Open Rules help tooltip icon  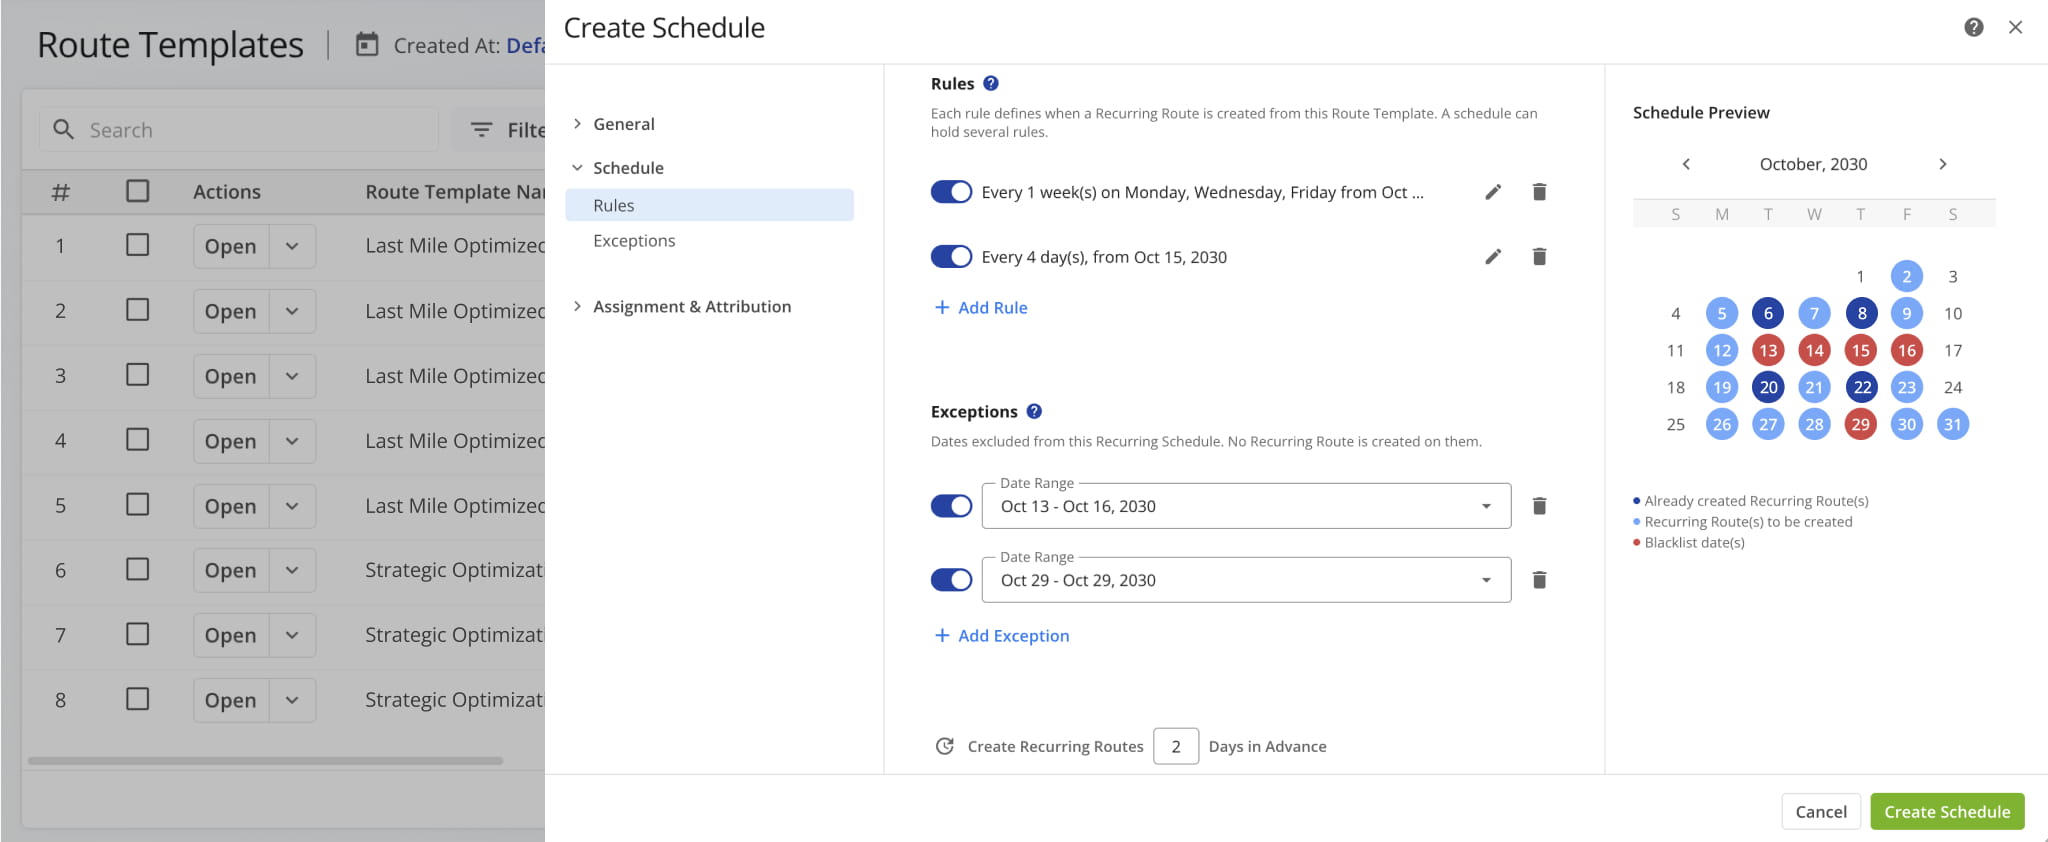[991, 84]
